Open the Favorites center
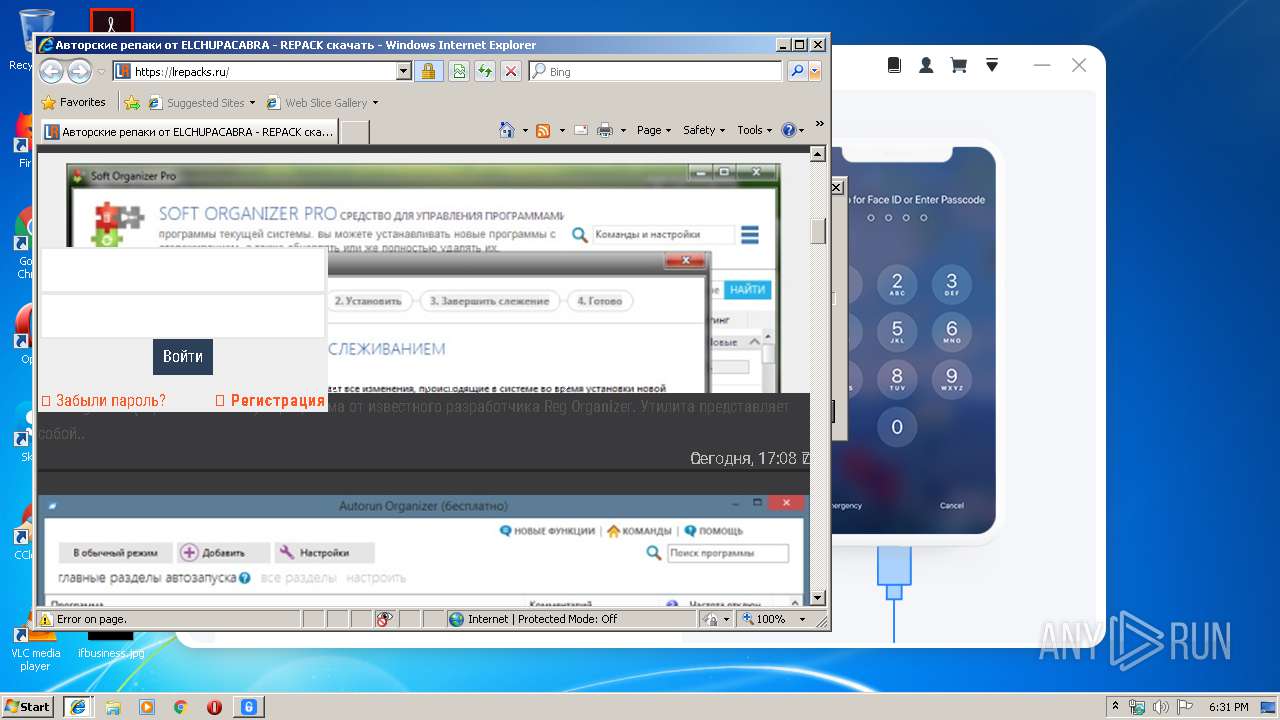This screenshot has height=720, width=1280. (x=73, y=102)
